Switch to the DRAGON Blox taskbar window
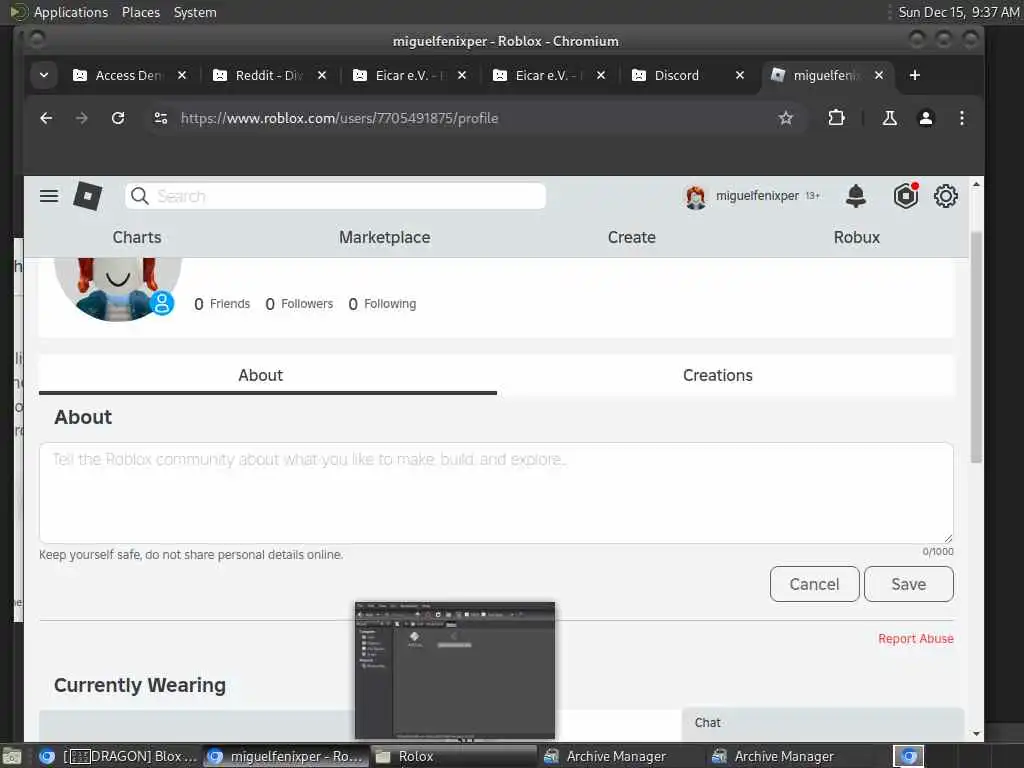1024x768 pixels. [118, 756]
